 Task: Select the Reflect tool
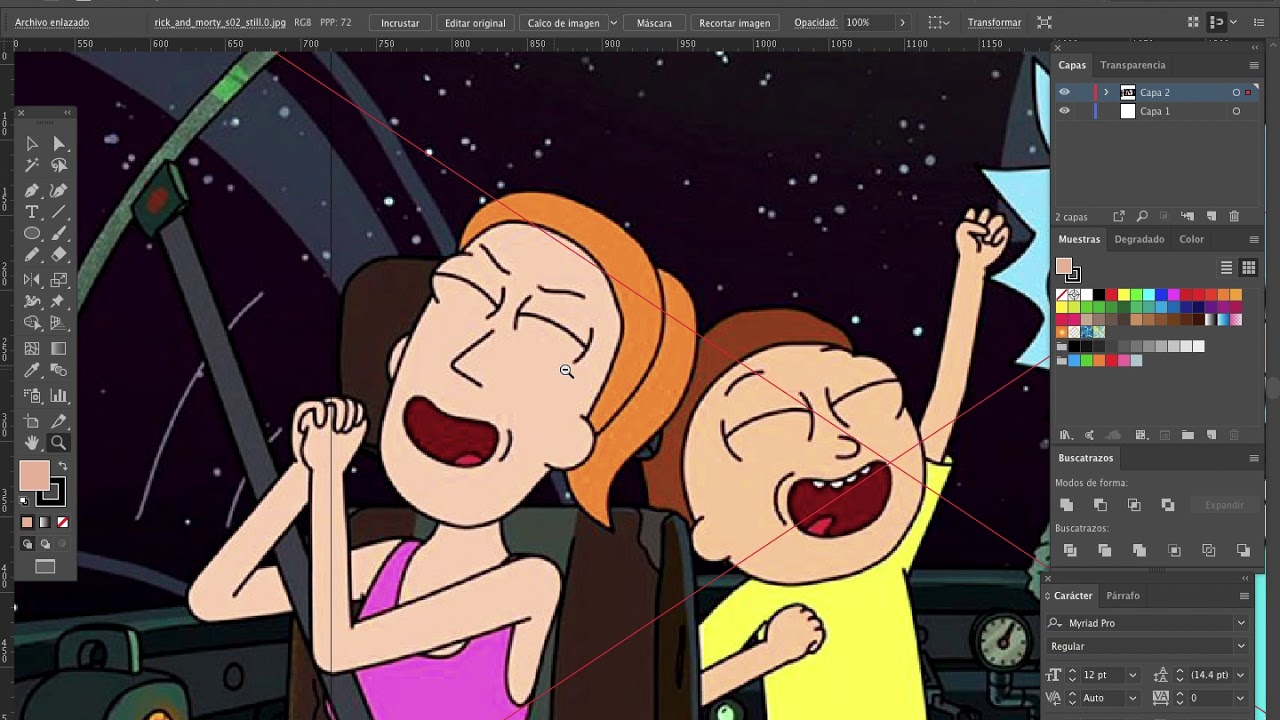click(32, 280)
